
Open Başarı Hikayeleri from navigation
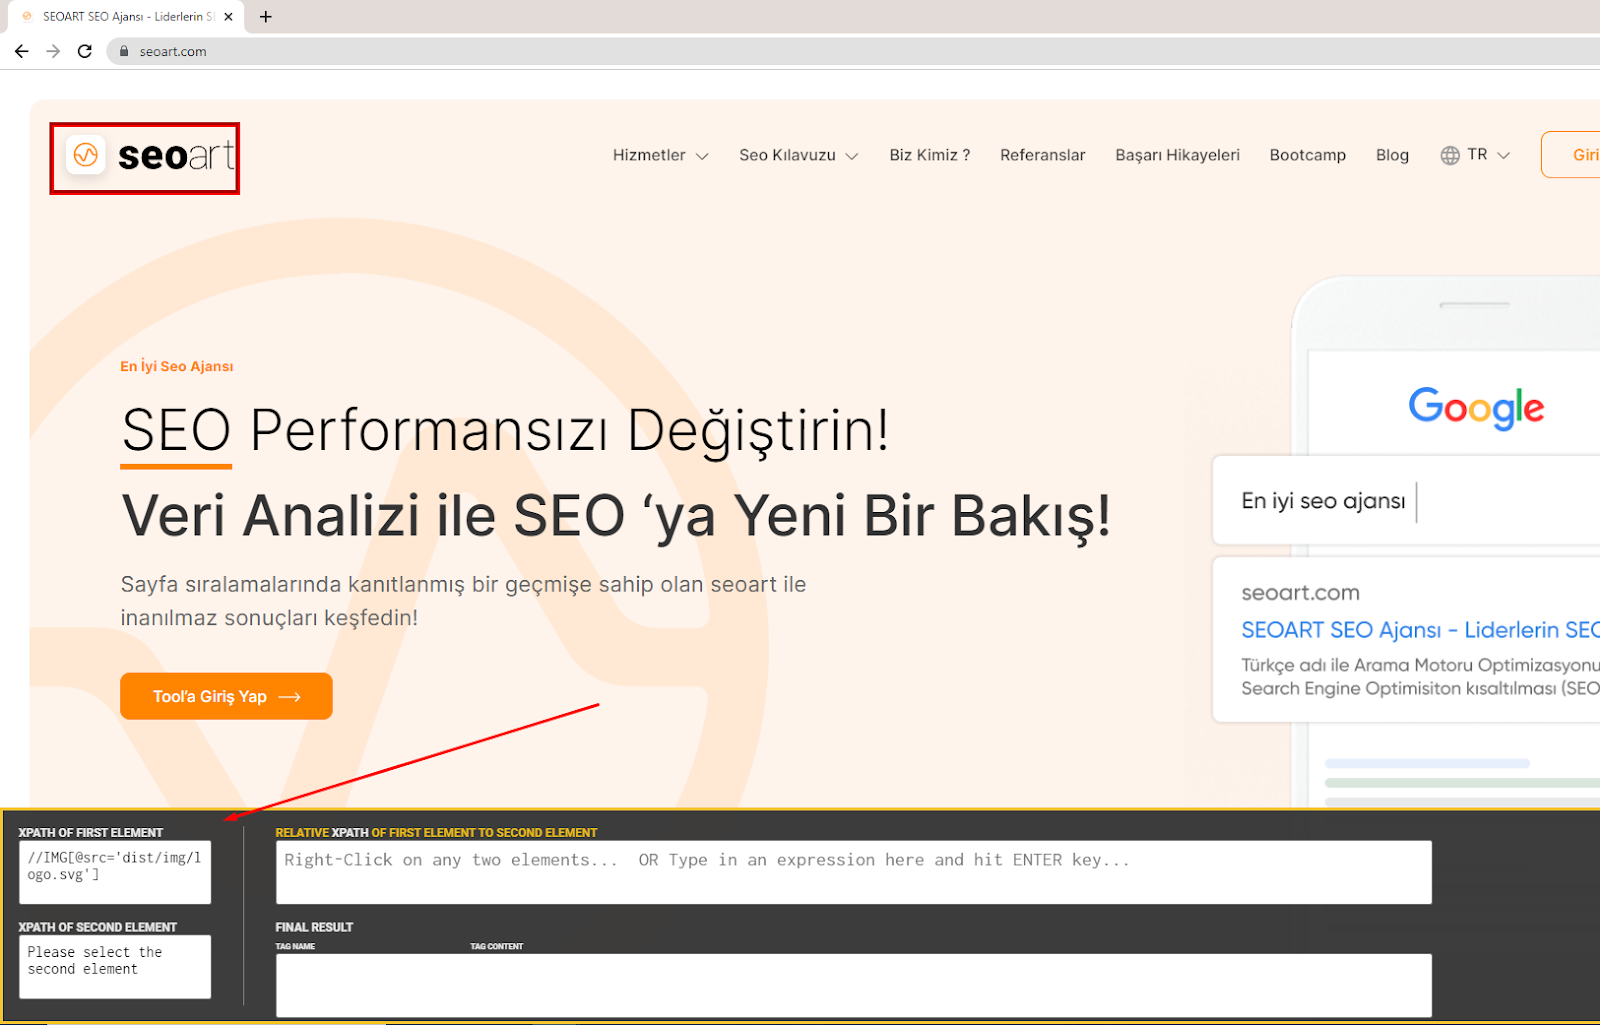pos(1177,155)
